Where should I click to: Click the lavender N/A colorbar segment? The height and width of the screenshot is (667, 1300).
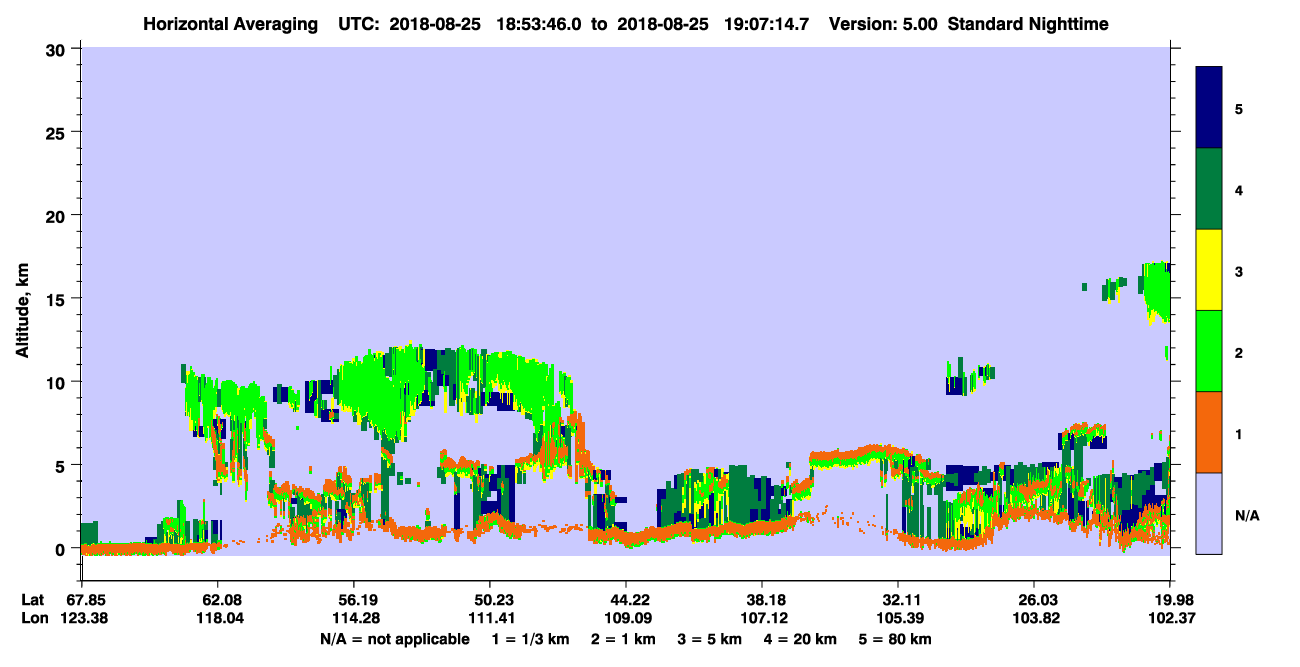pos(1209,513)
